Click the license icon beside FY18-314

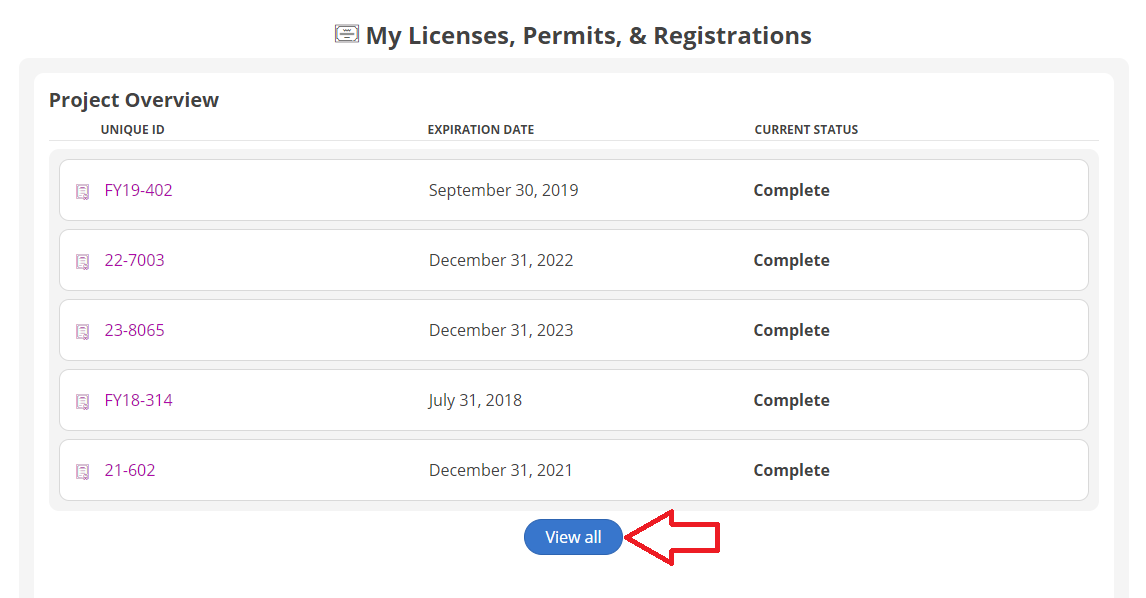83,401
